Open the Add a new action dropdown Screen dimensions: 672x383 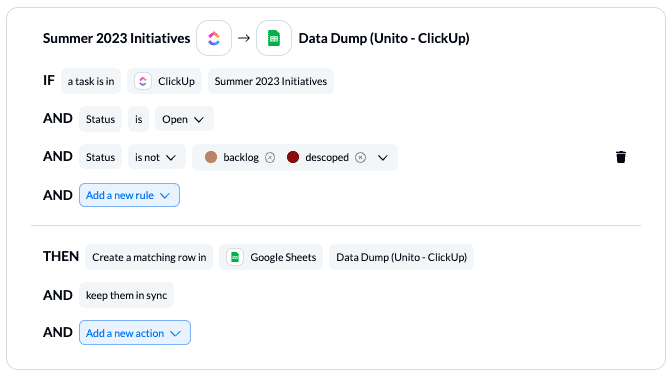point(135,333)
